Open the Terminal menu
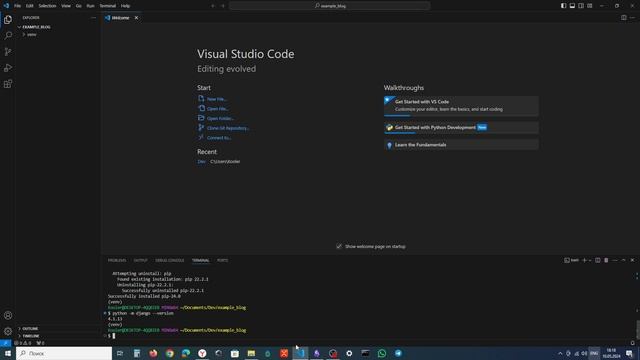640x360 pixels. pos(108,6)
